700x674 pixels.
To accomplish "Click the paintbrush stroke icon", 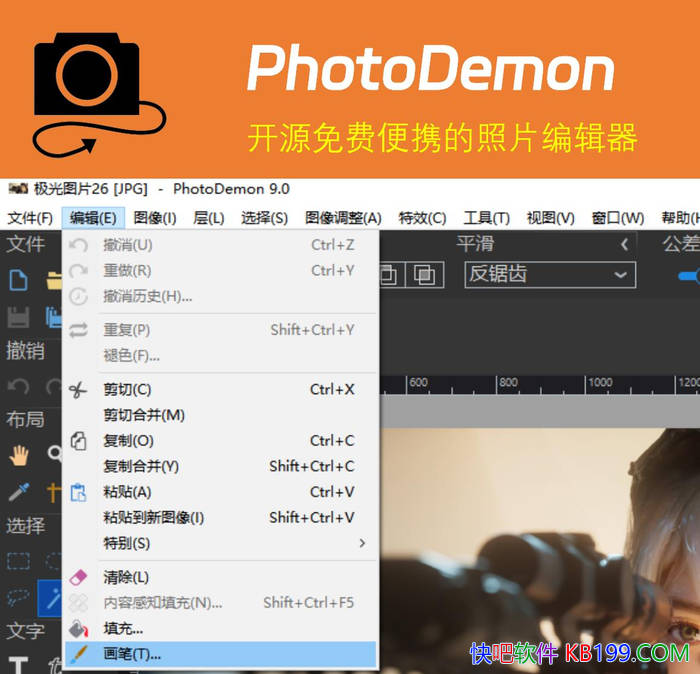I will 79,654.
